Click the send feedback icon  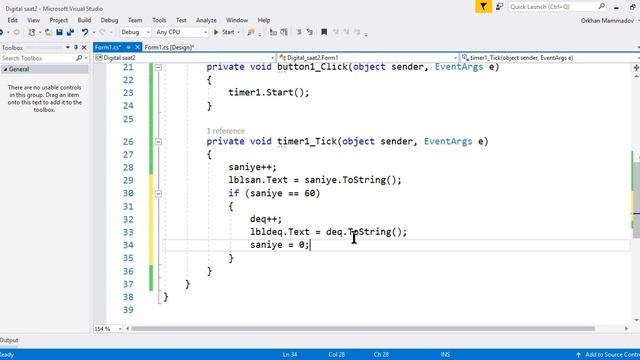point(500,7)
